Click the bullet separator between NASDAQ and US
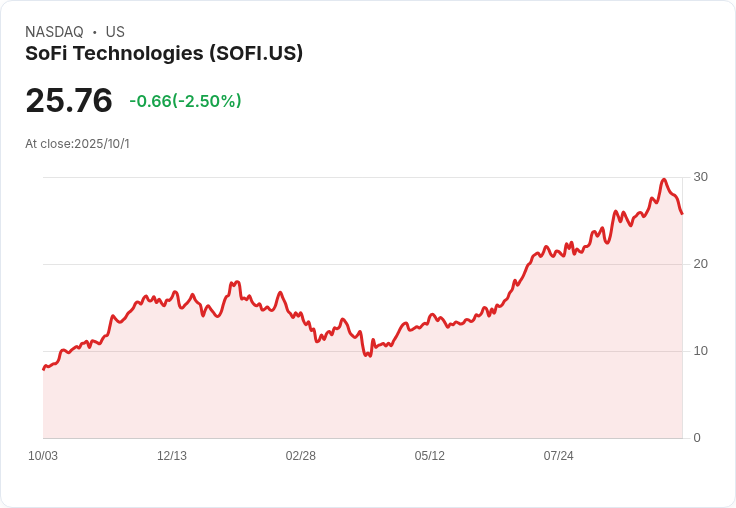 95,32
